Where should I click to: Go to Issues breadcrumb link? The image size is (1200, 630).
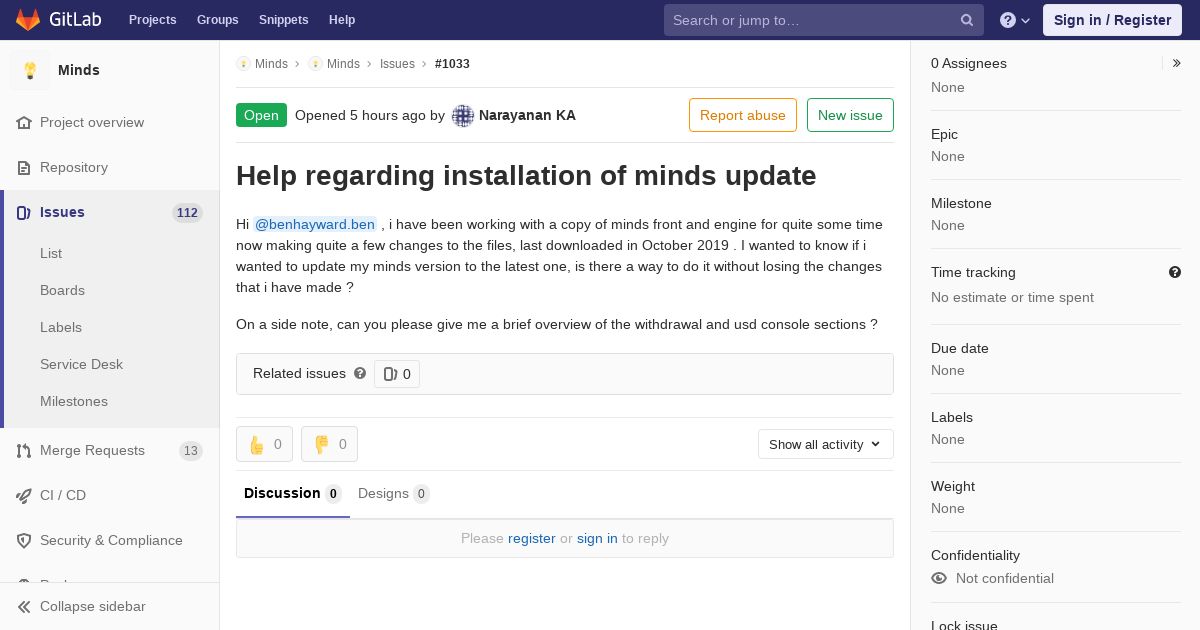[x=397, y=63]
